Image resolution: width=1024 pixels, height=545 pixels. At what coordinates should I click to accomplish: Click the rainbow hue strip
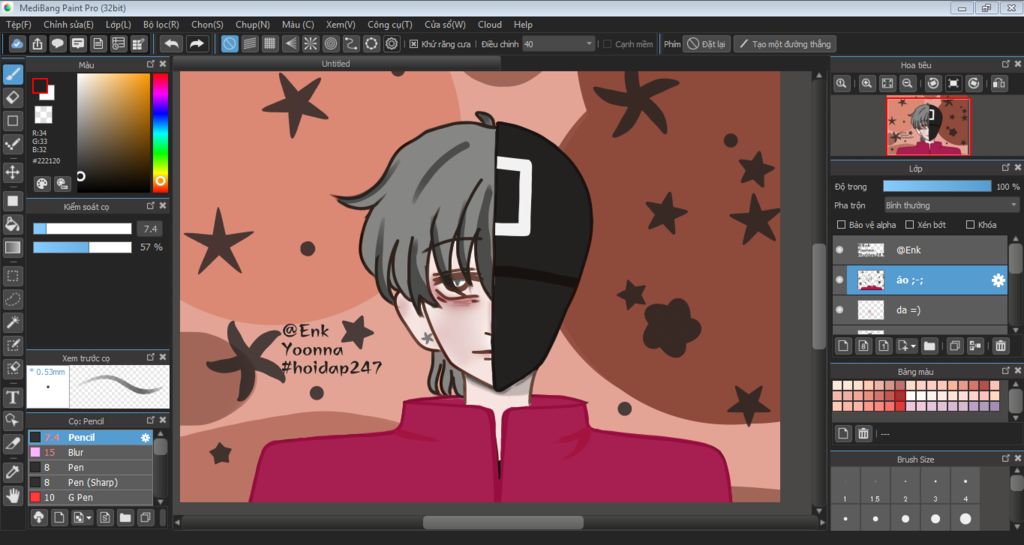160,132
